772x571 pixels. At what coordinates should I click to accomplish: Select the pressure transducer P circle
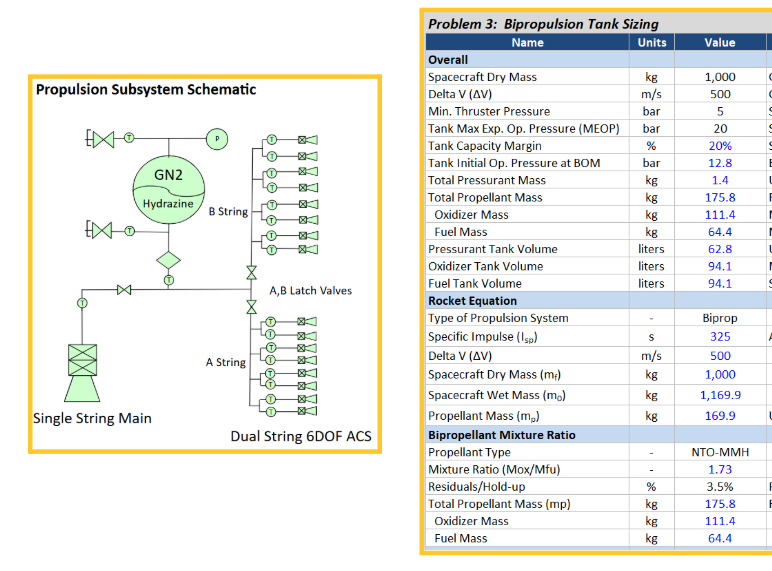click(x=217, y=137)
